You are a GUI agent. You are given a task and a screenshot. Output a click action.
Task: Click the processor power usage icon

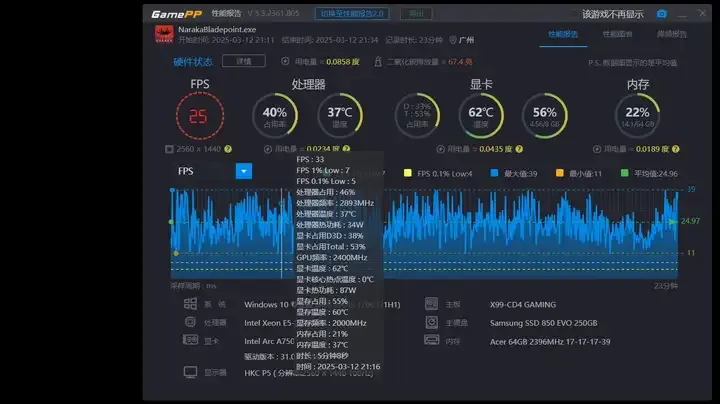point(268,149)
